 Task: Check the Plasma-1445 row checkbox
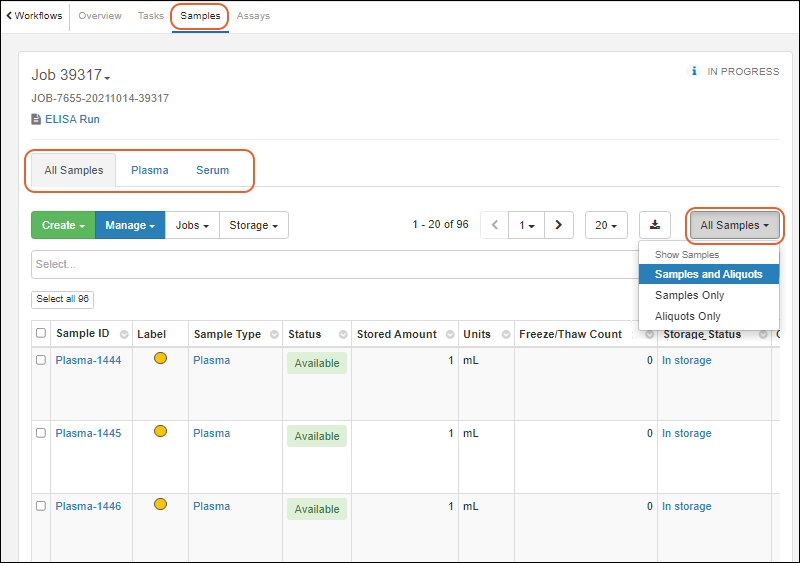(x=41, y=433)
